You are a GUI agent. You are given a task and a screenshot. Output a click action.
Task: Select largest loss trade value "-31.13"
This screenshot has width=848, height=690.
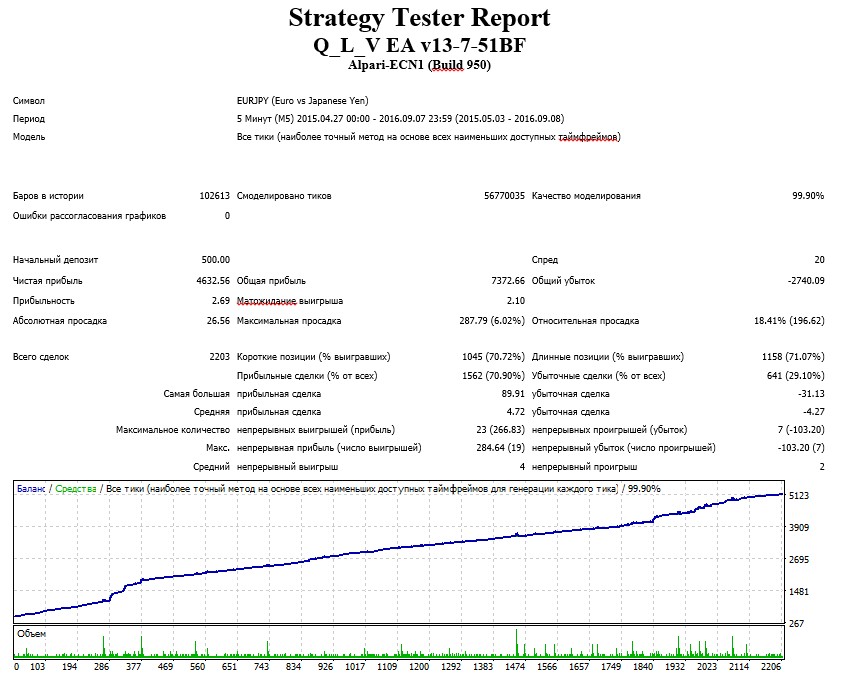click(811, 394)
